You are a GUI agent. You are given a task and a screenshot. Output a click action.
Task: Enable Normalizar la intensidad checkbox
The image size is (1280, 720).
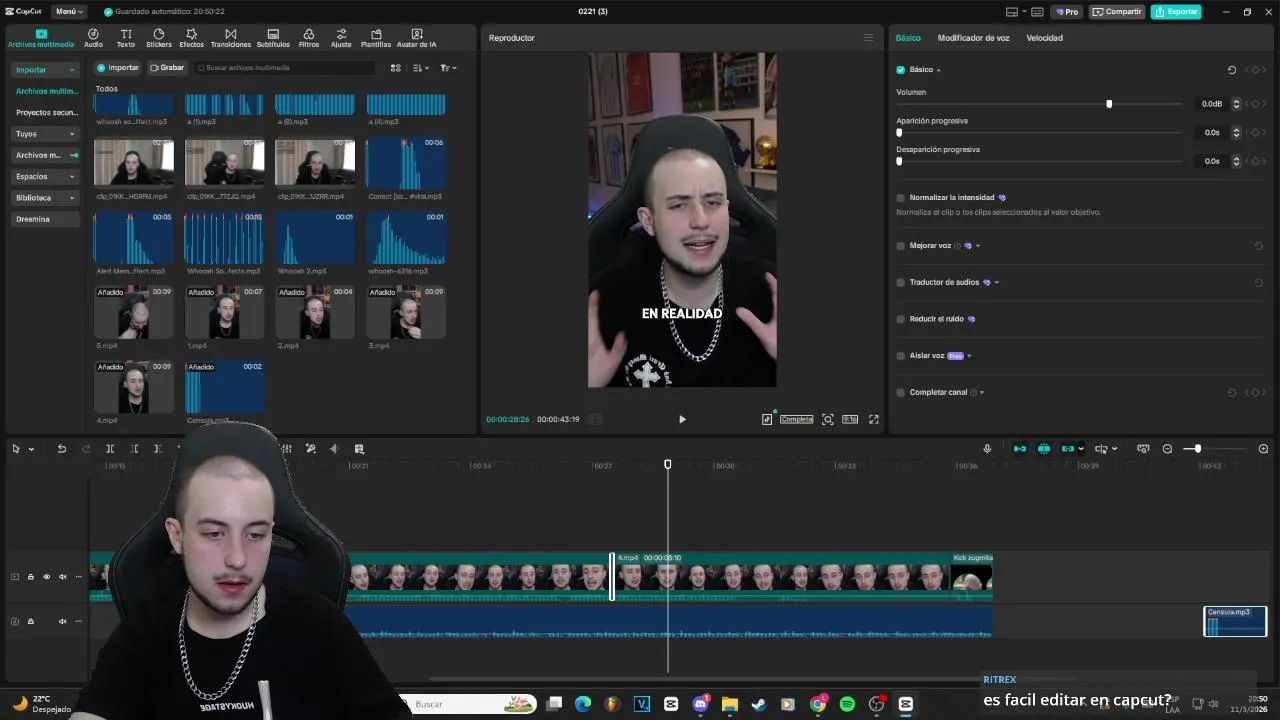pos(901,198)
